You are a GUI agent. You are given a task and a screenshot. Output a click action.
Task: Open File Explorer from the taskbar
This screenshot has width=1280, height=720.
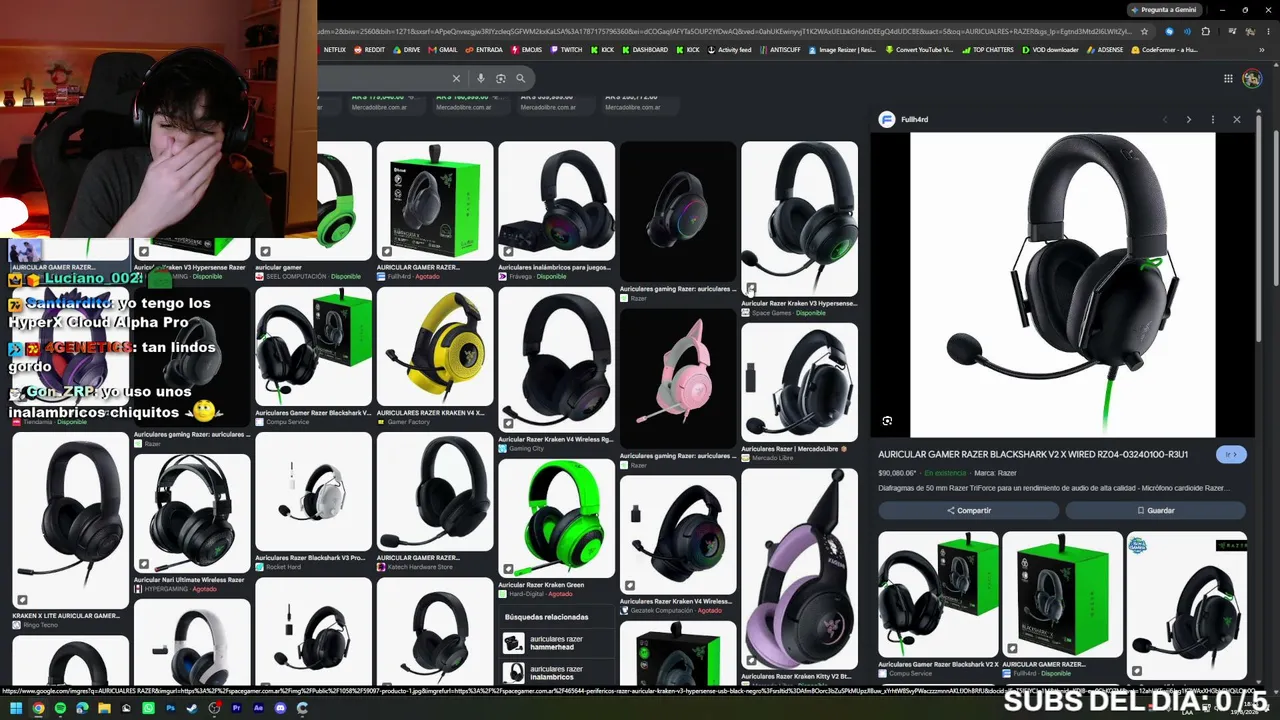(x=104, y=708)
